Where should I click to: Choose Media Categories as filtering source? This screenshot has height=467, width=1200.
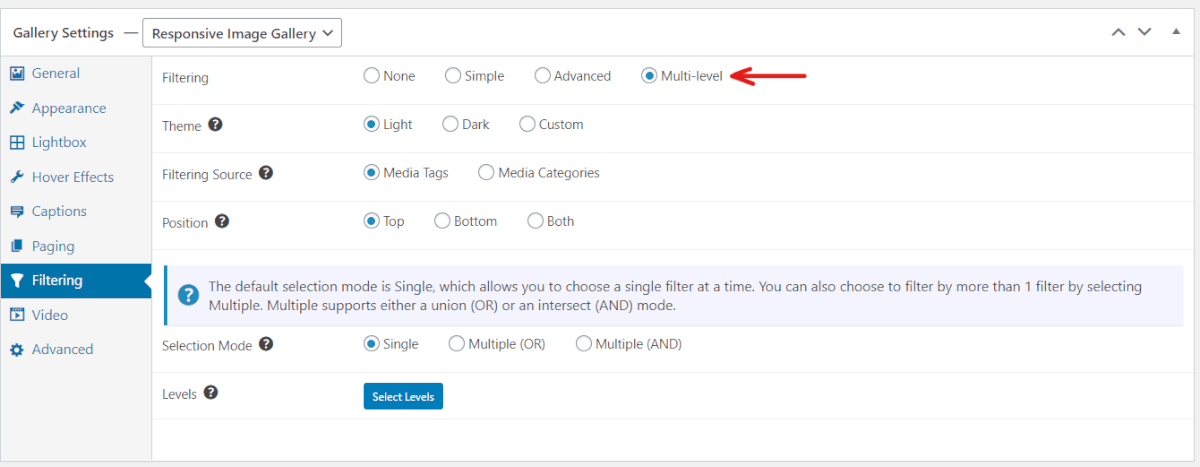click(x=486, y=173)
